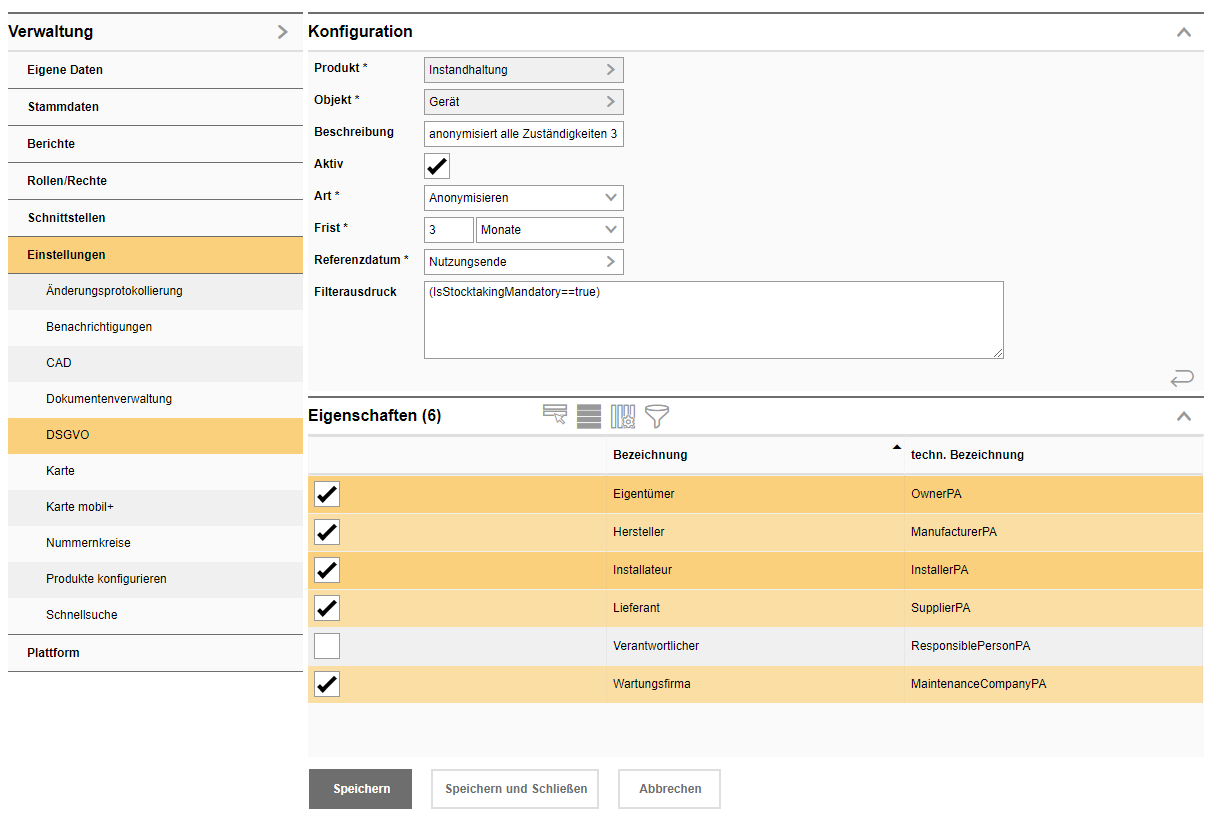Sort by the Bezeichnung column header

[x=650, y=455]
